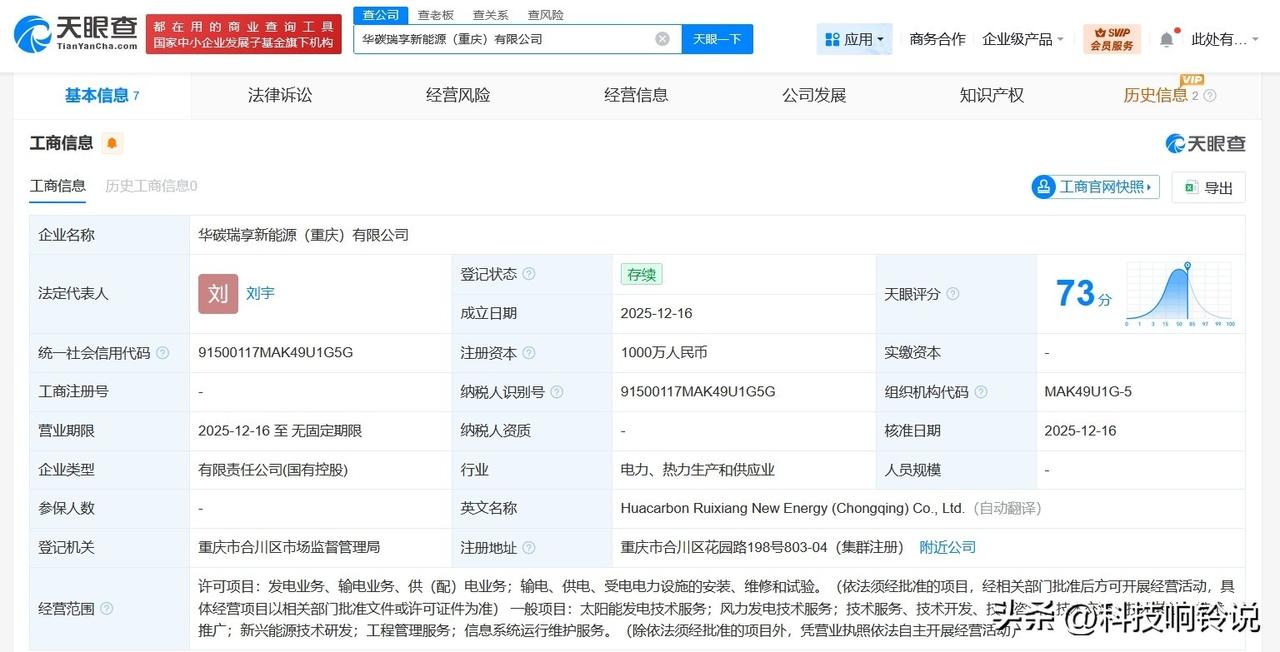Open the SVIP会员服务 icon
The height and width of the screenshot is (652, 1280).
(x=1112, y=37)
